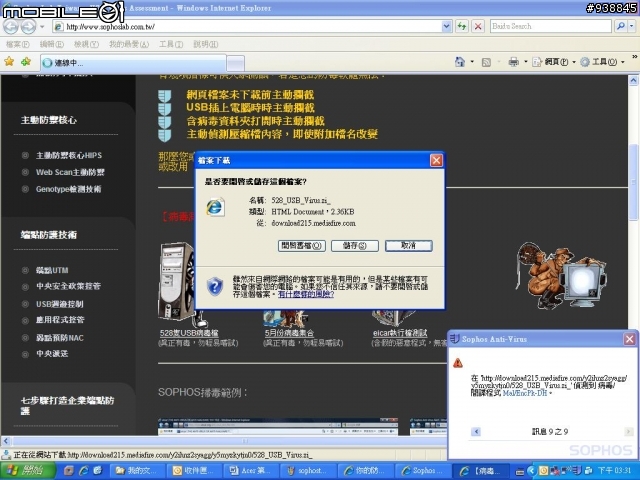Click the address bar URL field
The height and width of the screenshot is (480, 640).
pyautogui.click(x=247, y=27)
